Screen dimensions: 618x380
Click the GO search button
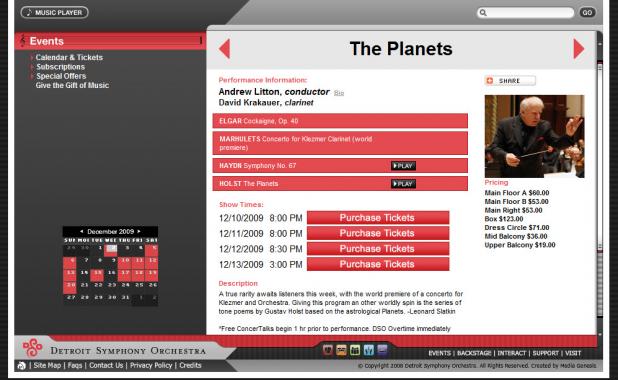pyautogui.click(x=587, y=13)
